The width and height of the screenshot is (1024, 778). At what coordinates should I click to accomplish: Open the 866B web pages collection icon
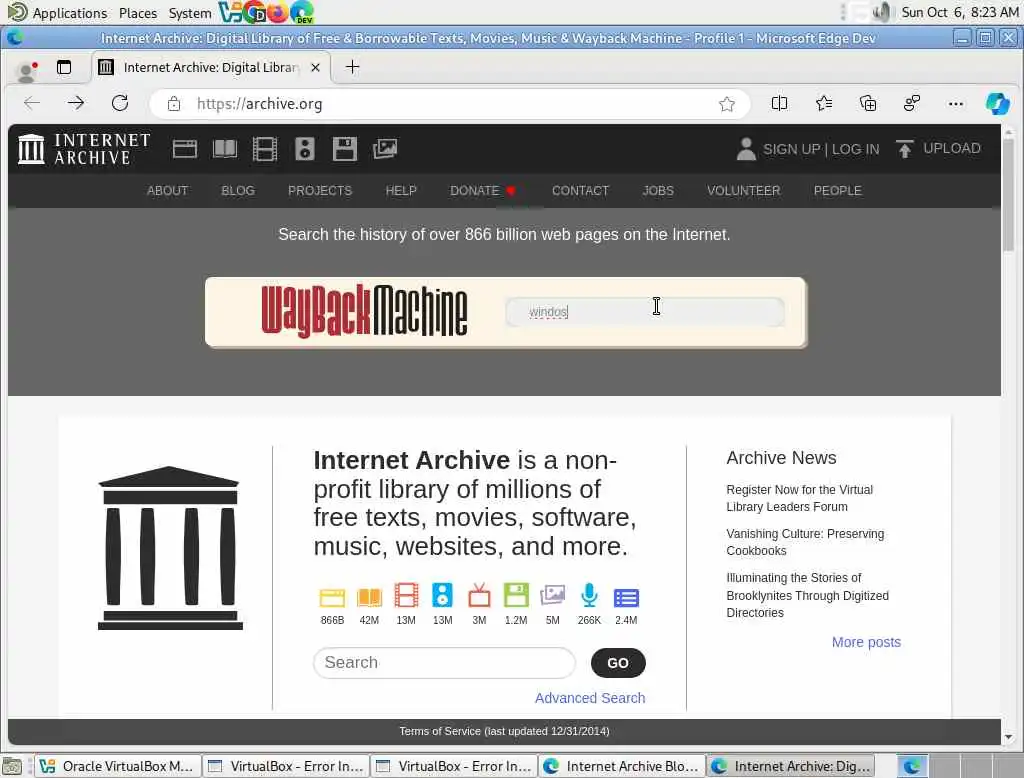332,597
